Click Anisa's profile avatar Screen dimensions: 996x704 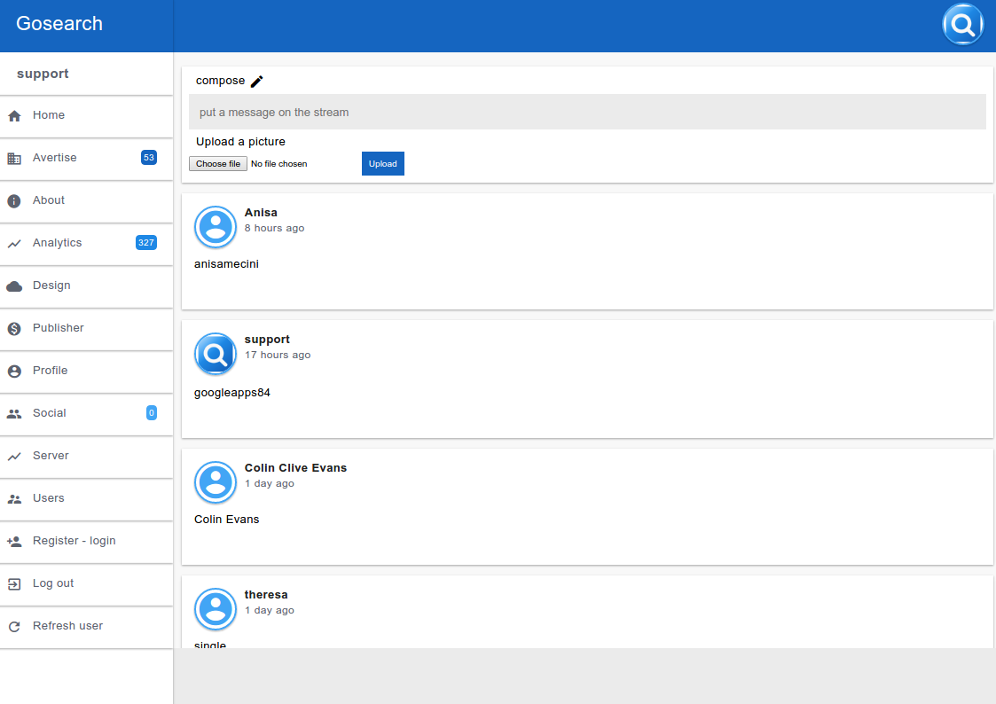215,227
